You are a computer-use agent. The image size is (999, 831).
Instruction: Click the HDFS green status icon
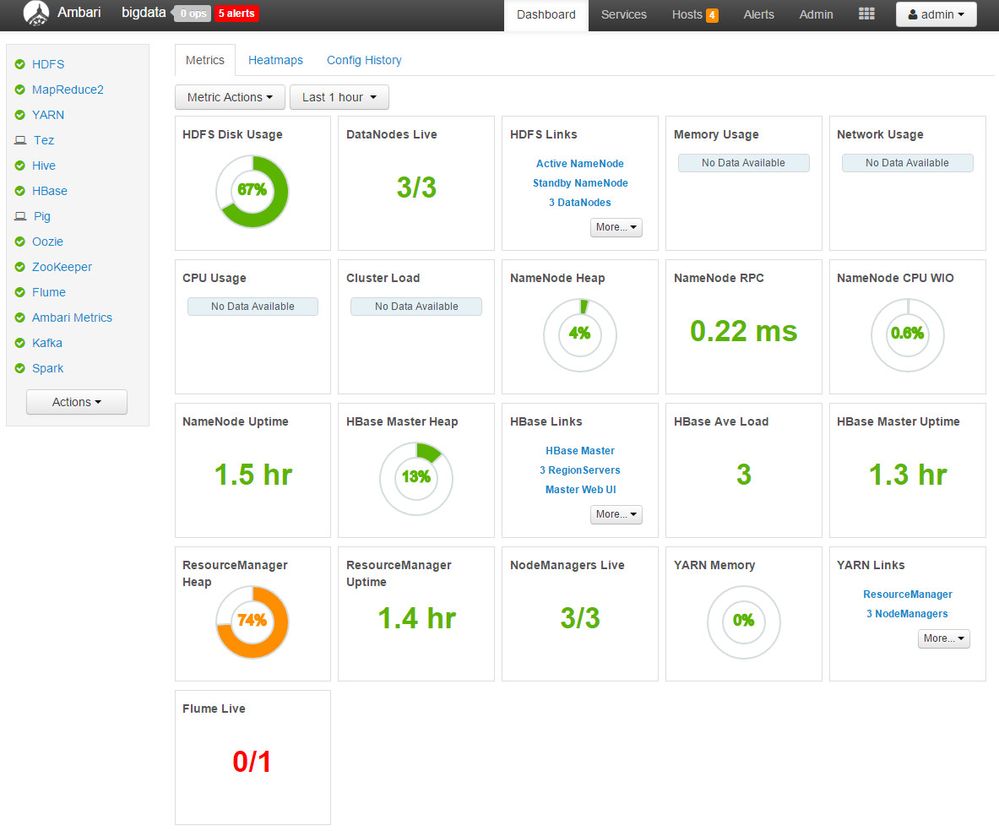pos(20,64)
